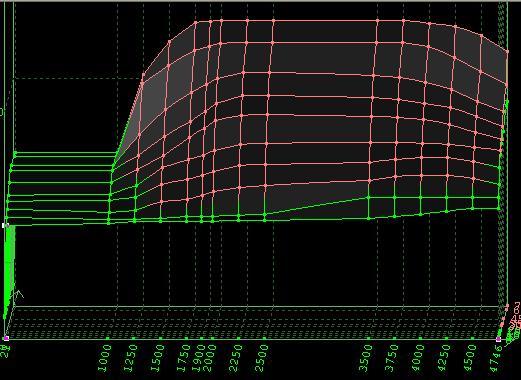Image resolution: width=521 pixels, height=380 pixels.
Task: Click the 4500 axis label
Action: [x=470, y=358]
